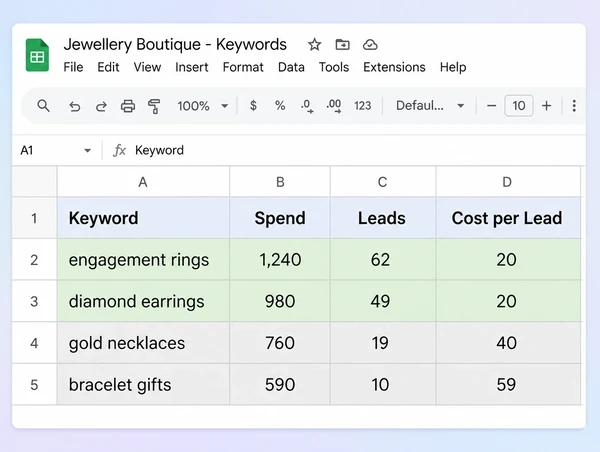600x452 pixels.
Task: Open the Google Sheets home icon
Action: [x=37, y=55]
